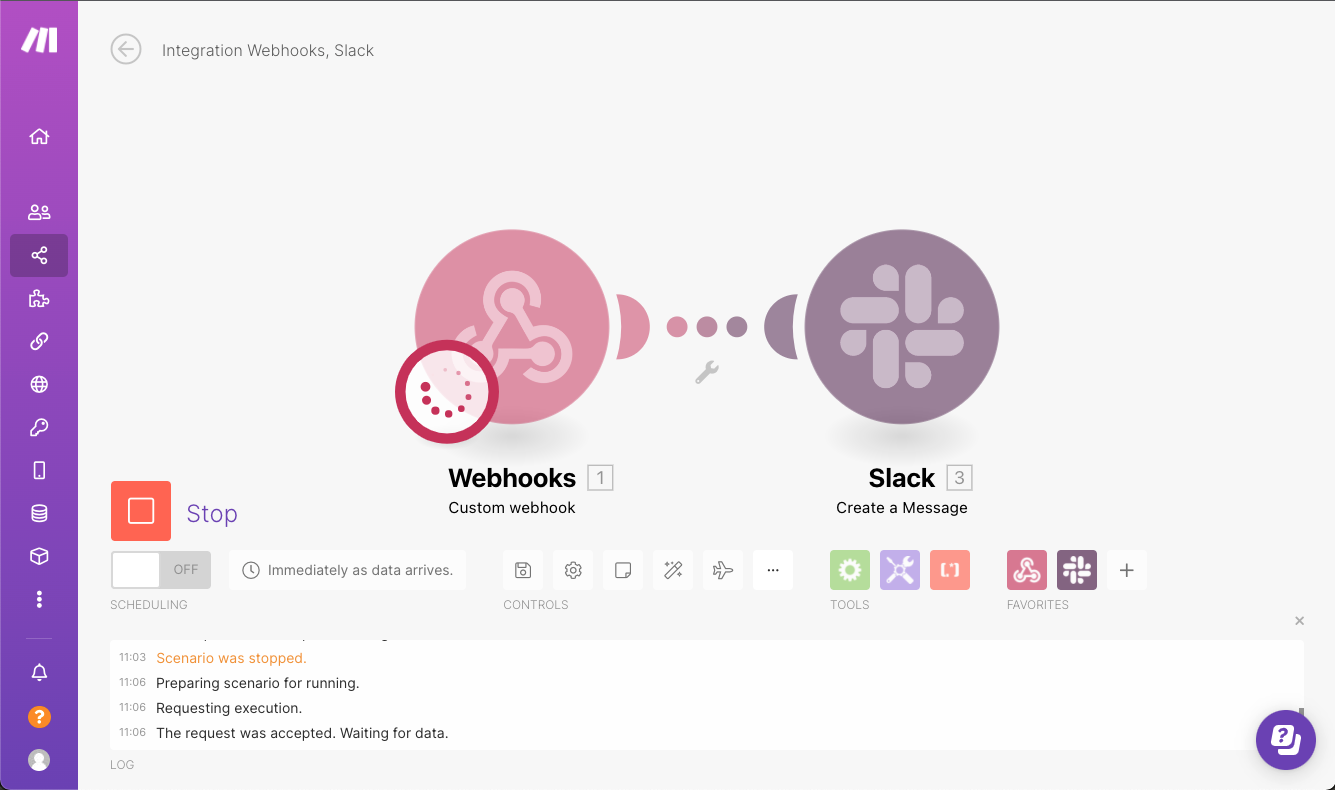Click the Stop button
This screenshot has height=790, width=1335.
click(141, 511)
